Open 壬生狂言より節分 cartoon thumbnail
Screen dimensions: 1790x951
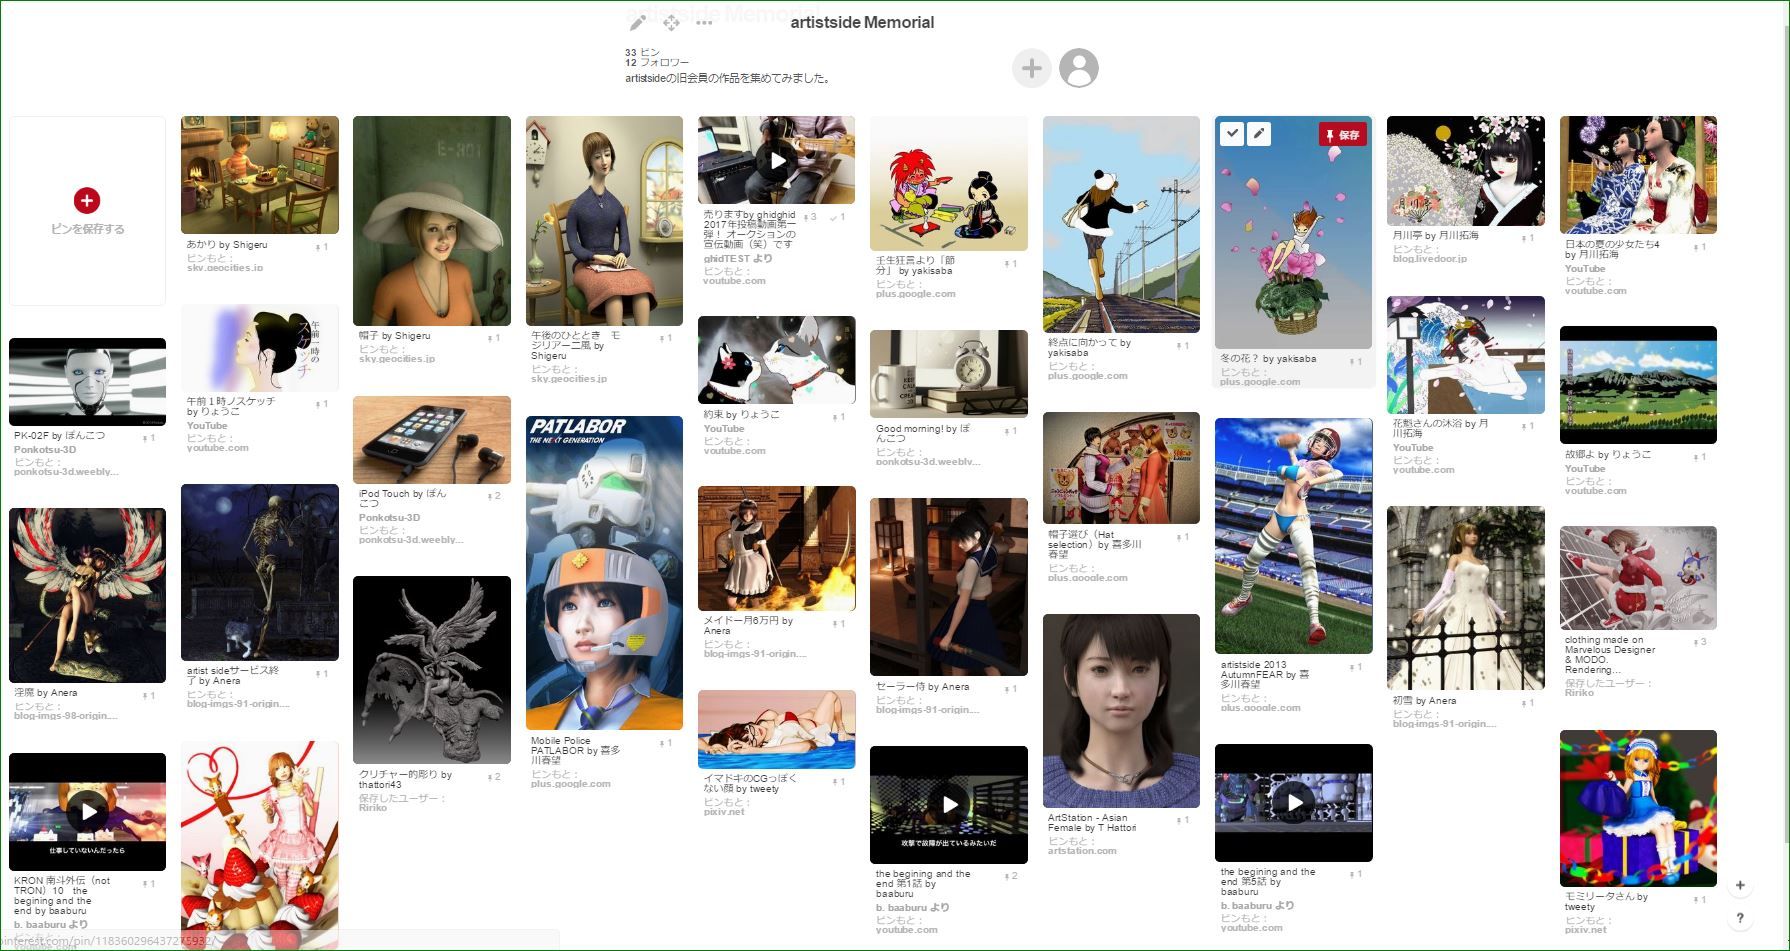949,183
